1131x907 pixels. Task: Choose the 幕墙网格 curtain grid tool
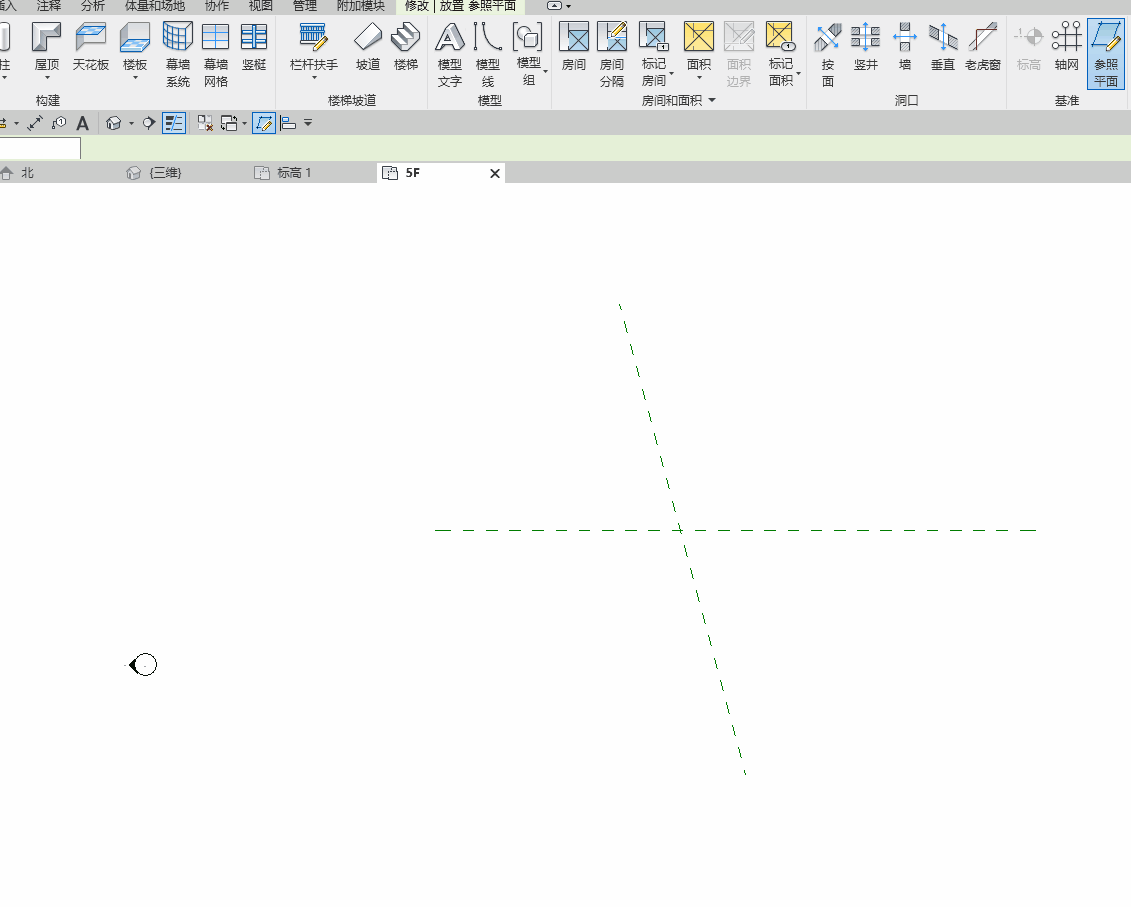[216, 55]
